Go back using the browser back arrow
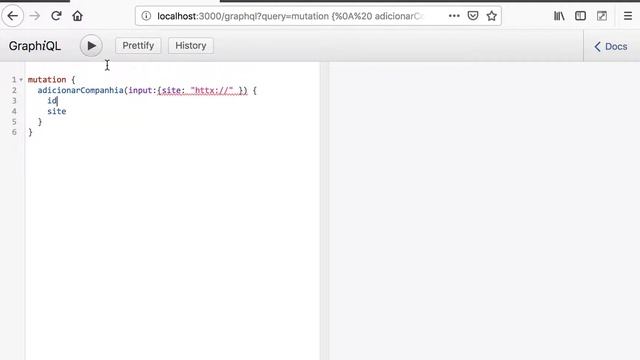The image size is (640, 360). point(13,16)
